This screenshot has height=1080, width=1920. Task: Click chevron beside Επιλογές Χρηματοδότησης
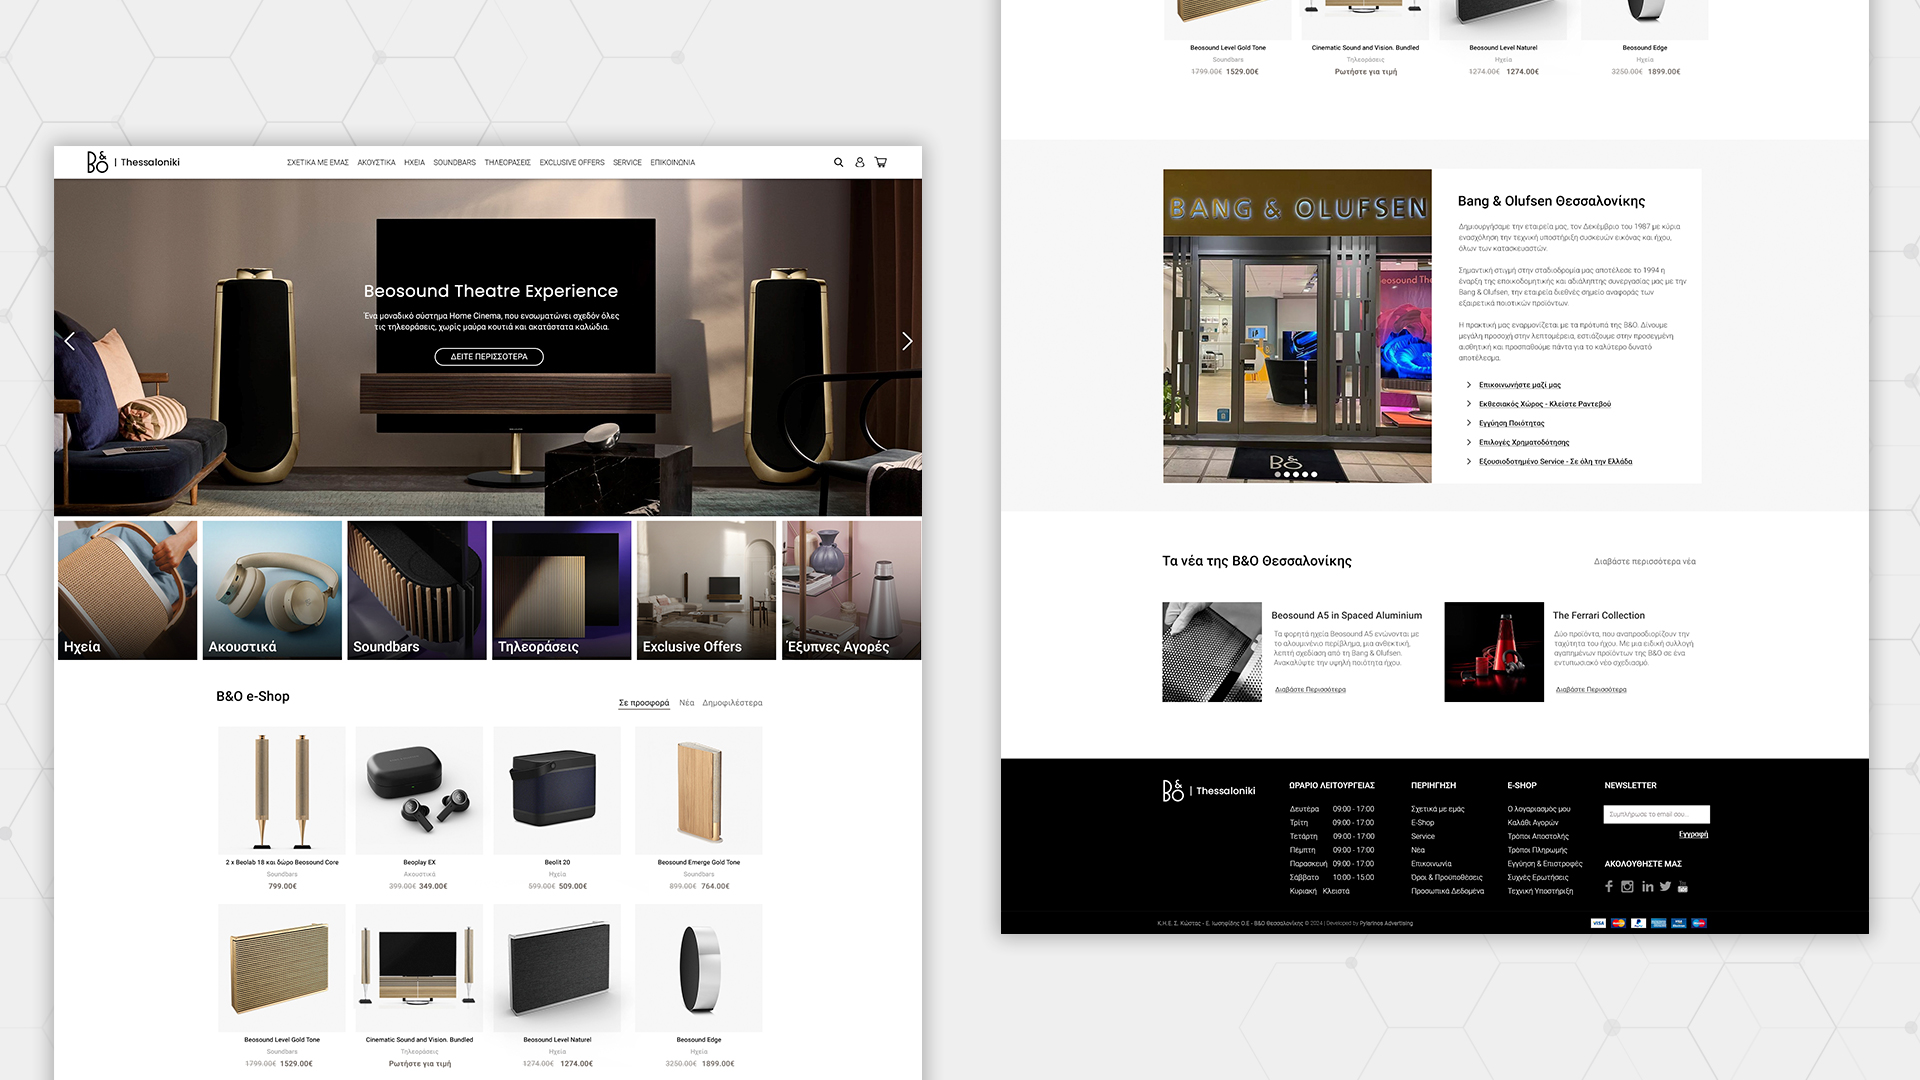click(x=1469, y=442)
